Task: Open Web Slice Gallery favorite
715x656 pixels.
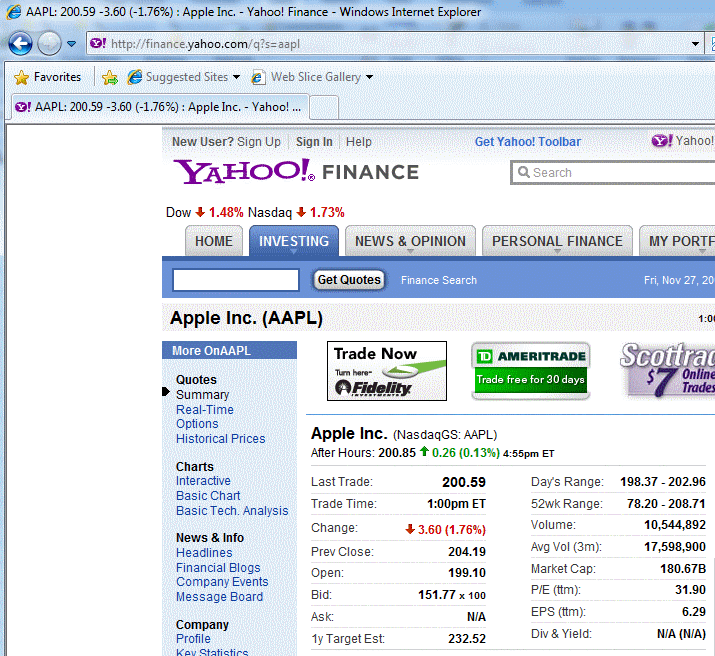Action: (306, 77)
